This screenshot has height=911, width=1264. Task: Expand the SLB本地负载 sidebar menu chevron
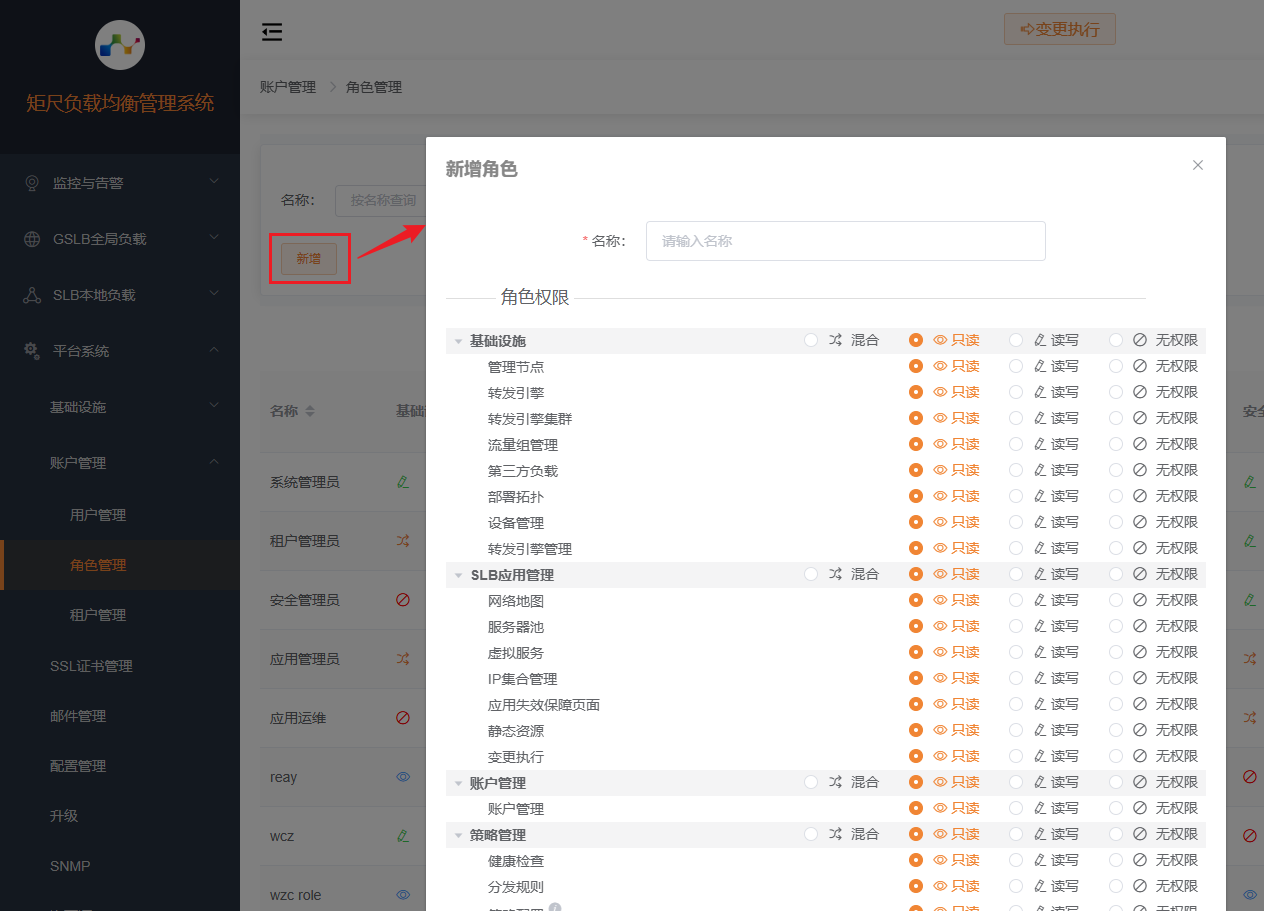tap(214, 294)
